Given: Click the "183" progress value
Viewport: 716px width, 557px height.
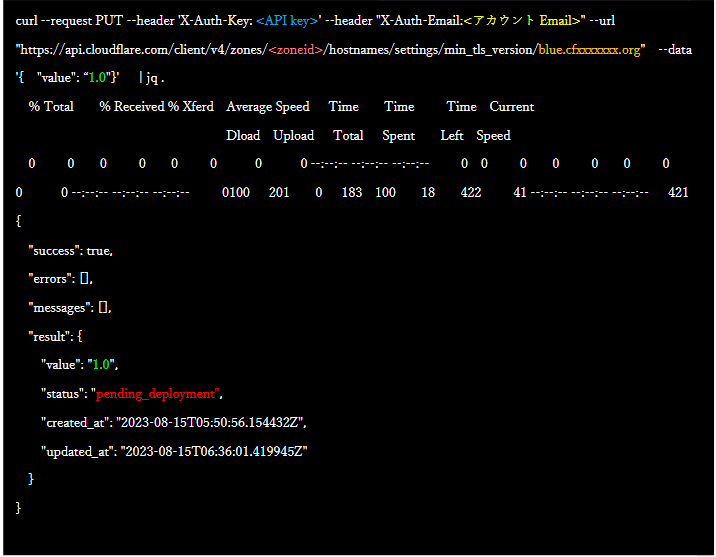Looking at the screenshot, I should [352, 193].
